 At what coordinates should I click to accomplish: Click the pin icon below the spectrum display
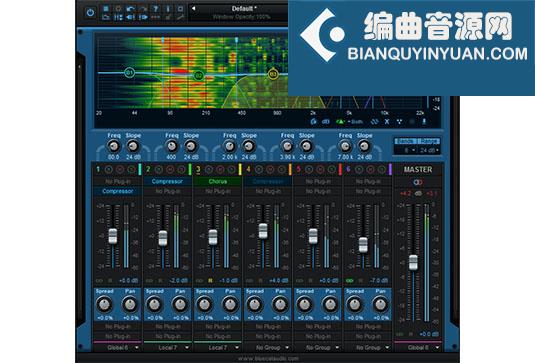(424, 121)
